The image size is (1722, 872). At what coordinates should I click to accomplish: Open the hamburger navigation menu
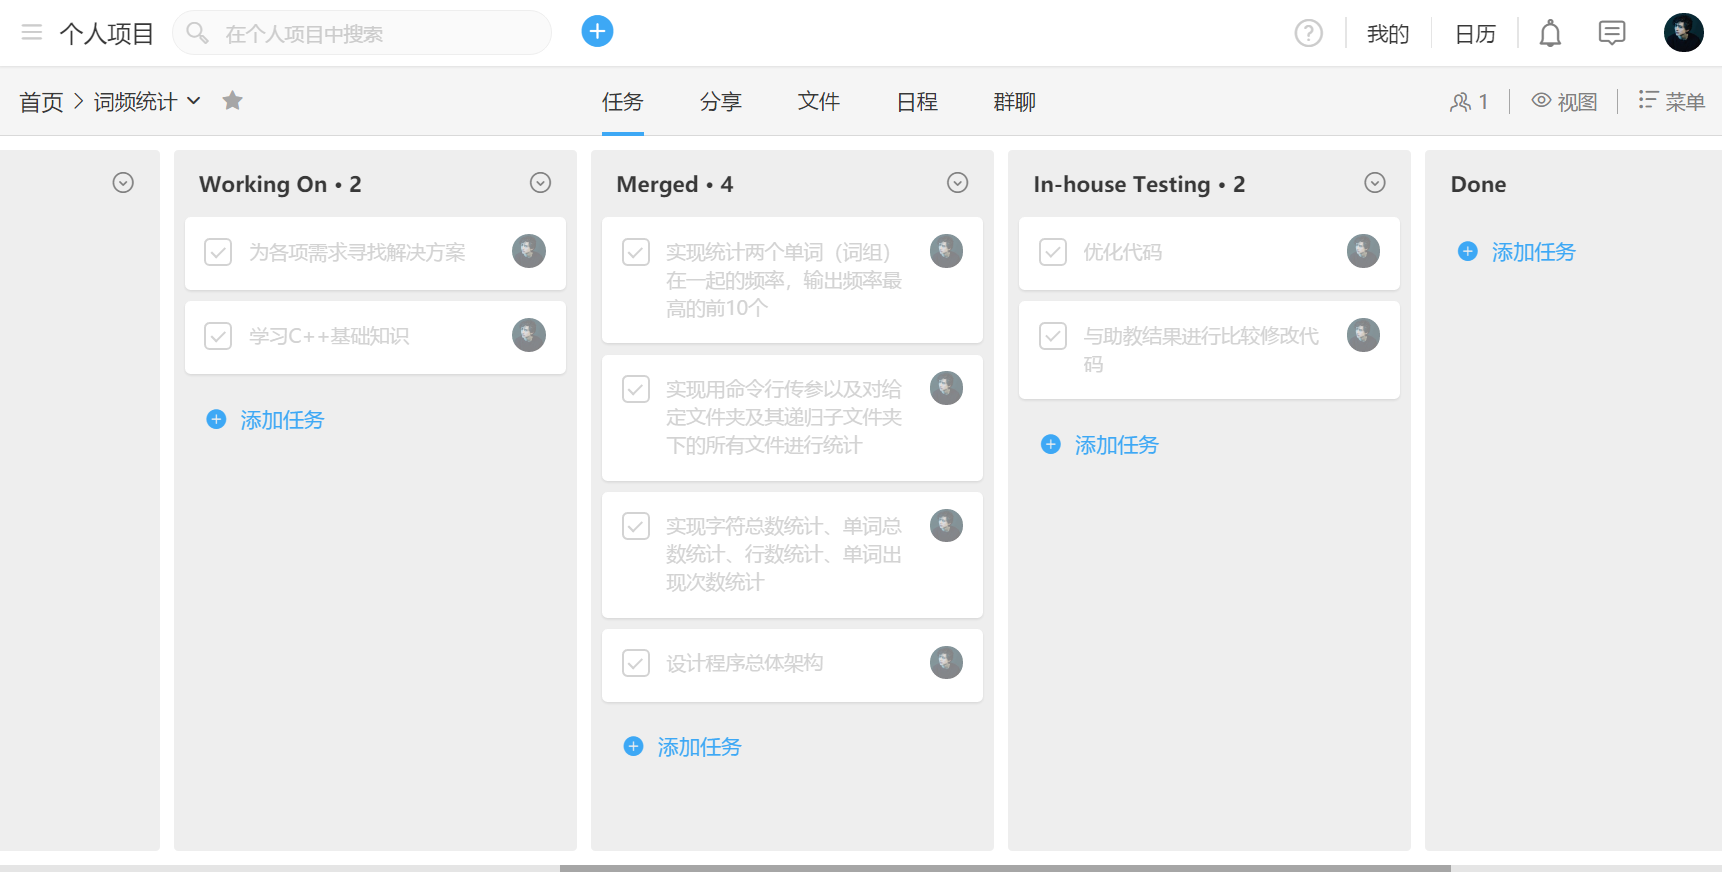(x=32, y=33)
